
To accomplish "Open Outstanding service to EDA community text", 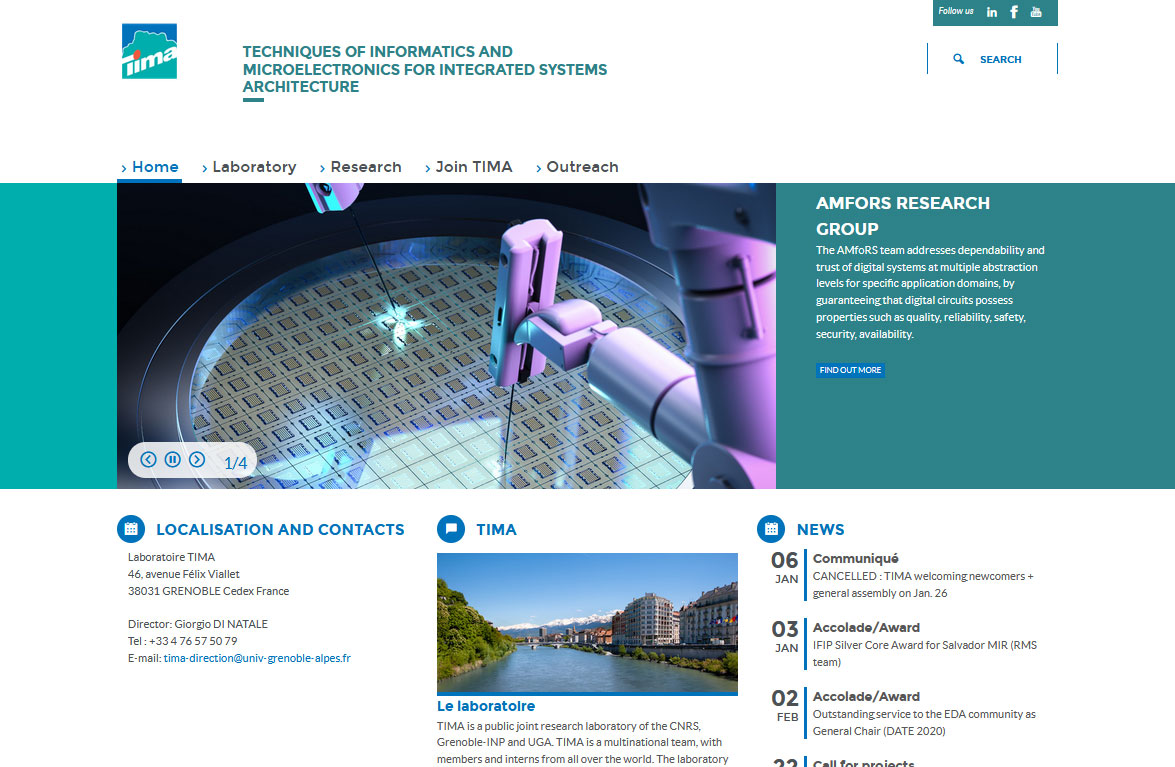I will [924, 723].
